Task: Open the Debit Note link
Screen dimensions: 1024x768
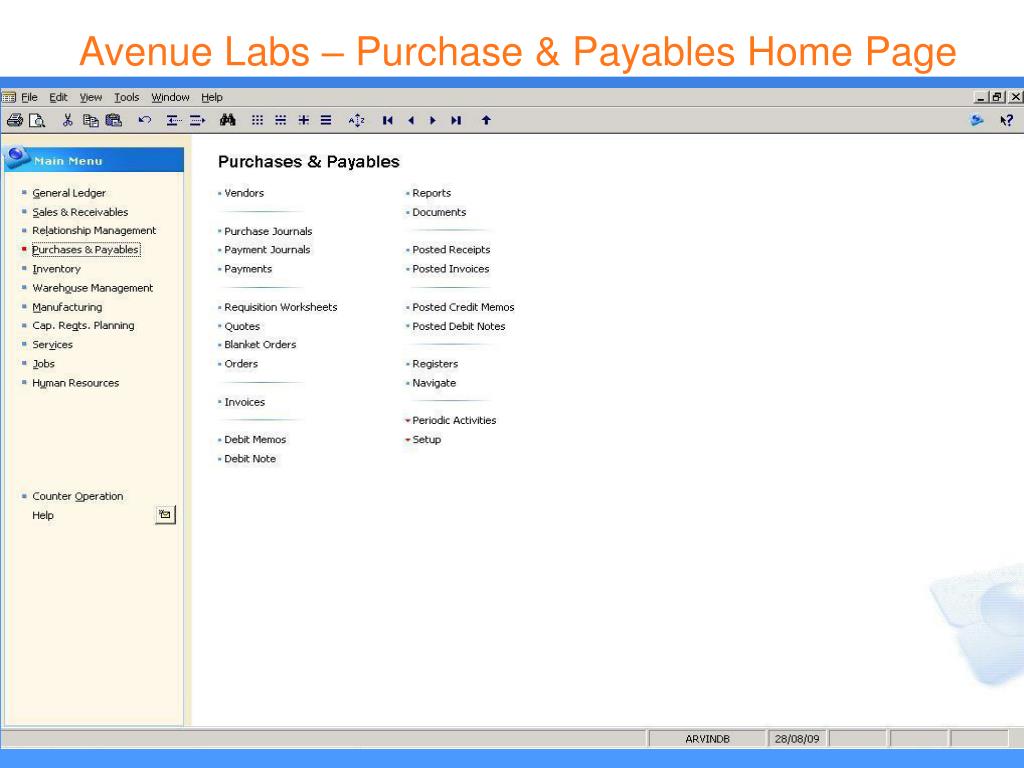Action: pos(250,459)
